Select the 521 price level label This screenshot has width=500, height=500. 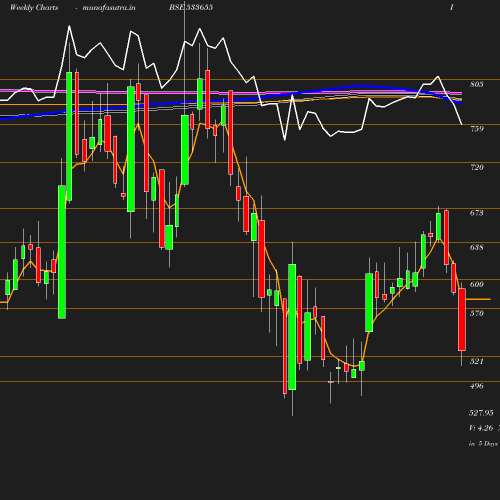pyautogui.click(x=477, y=361)
